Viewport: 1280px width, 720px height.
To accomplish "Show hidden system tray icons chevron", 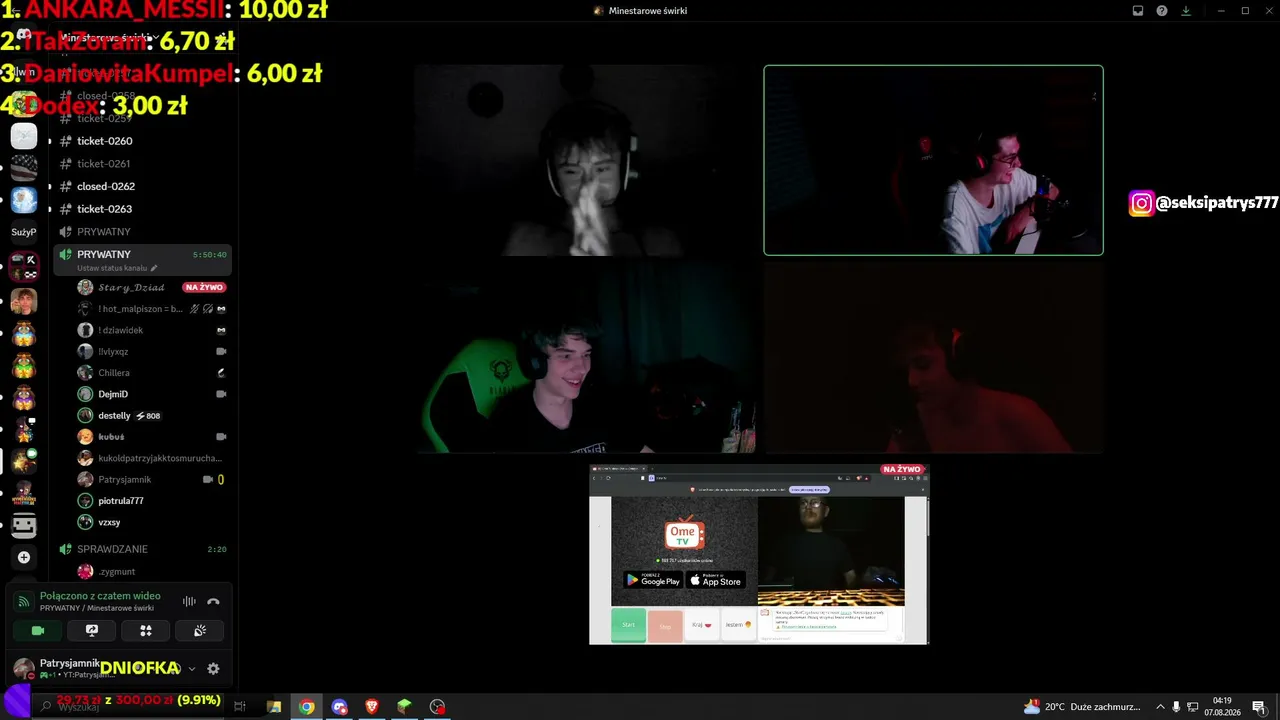I will pos(1160,707).
